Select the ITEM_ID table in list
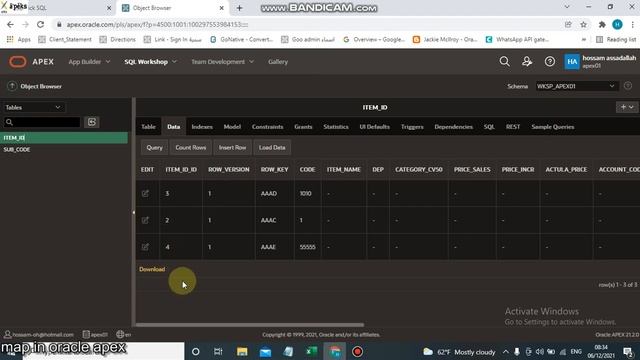The width and height of the screenshot is (640, 360). pyautogui.click(x=64, y=138)
